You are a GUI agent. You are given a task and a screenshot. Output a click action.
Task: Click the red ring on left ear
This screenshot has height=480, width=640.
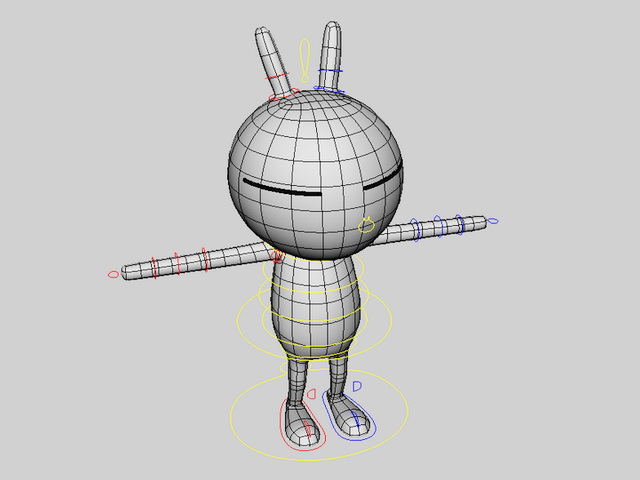tap(277, 76)
